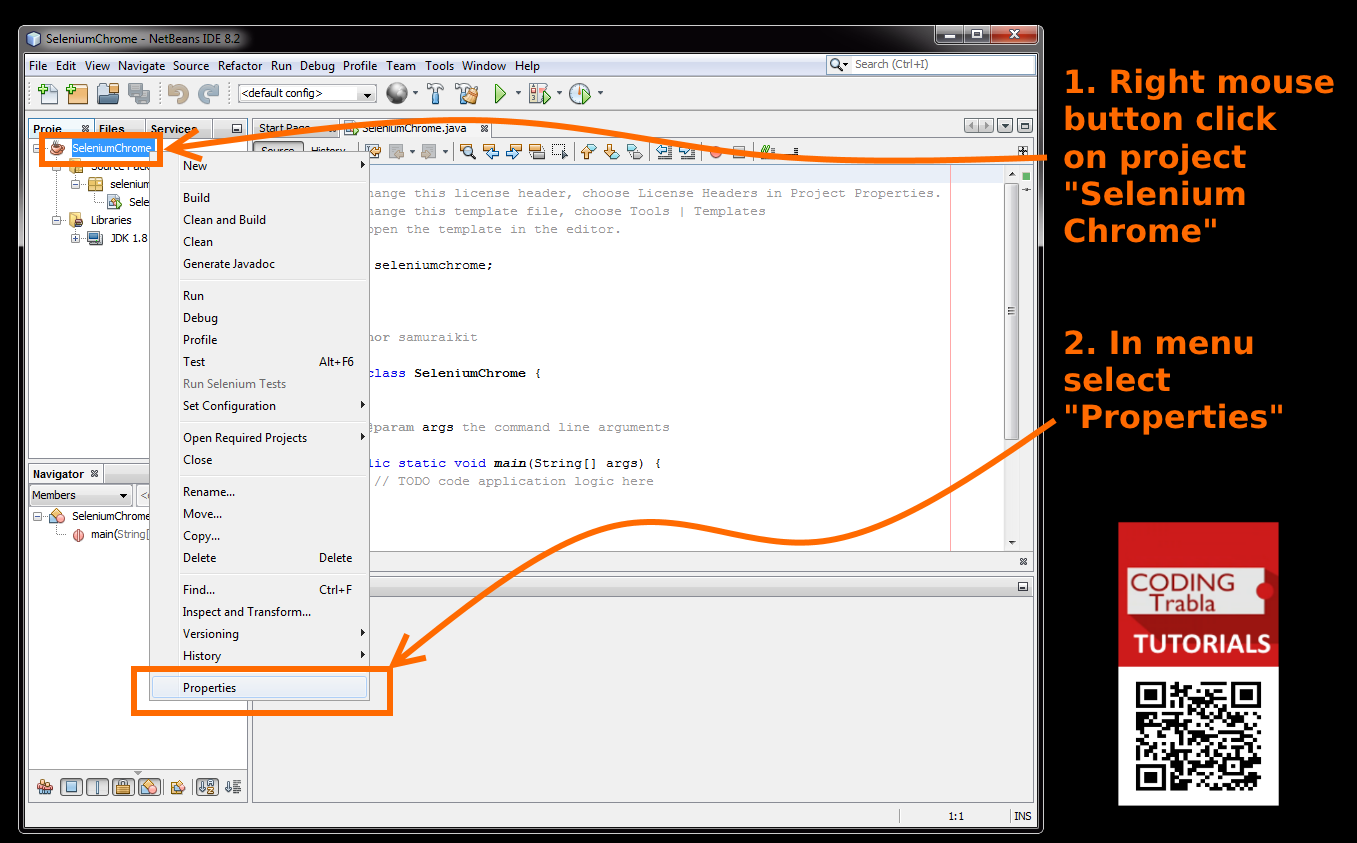
Task: Click the main(String[]) method in Navigator
Action: (121, 534)
